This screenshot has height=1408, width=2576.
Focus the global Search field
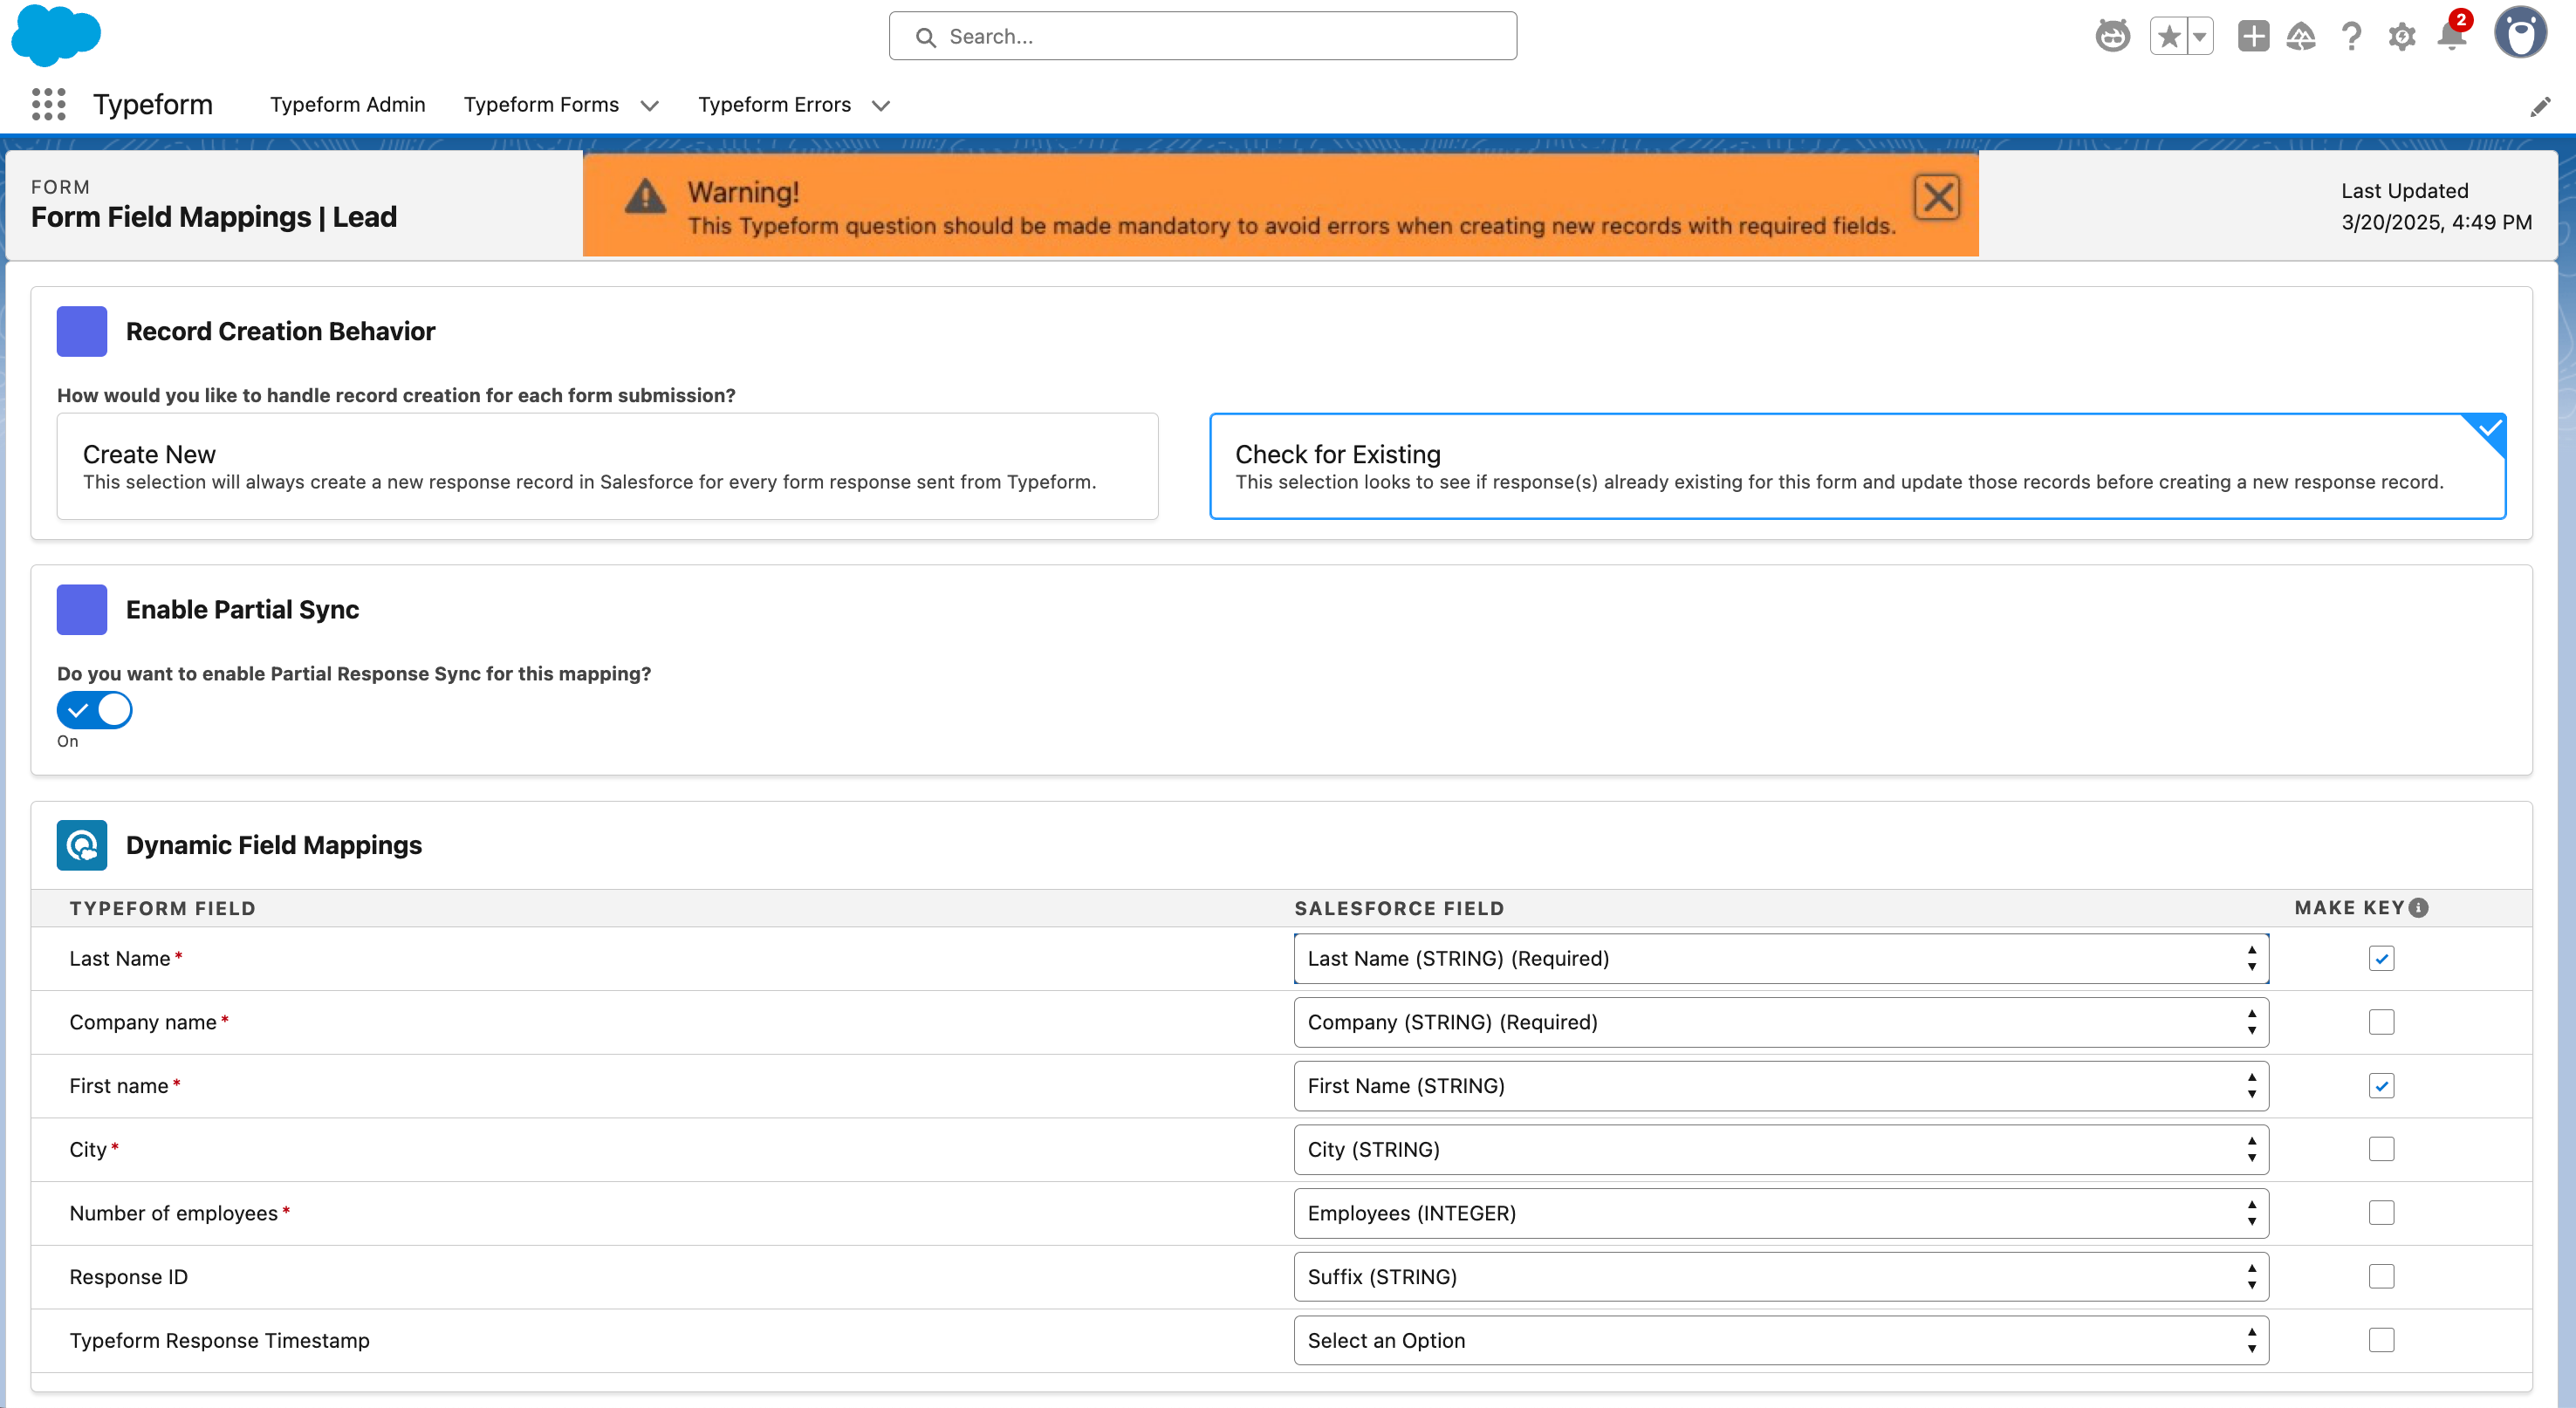click(x=1202, y=36)
